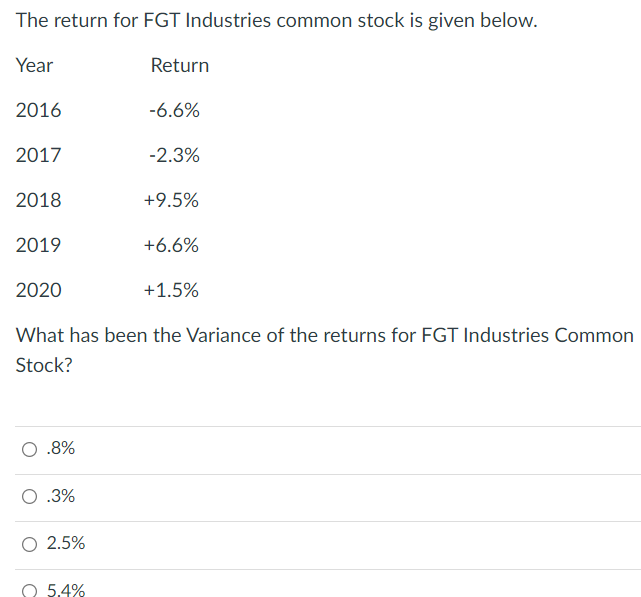The width and height of the screenshot is (641, 597).
Task: Click the -2.3% return value
Action: pyautogui.click(x=173, y=155)
